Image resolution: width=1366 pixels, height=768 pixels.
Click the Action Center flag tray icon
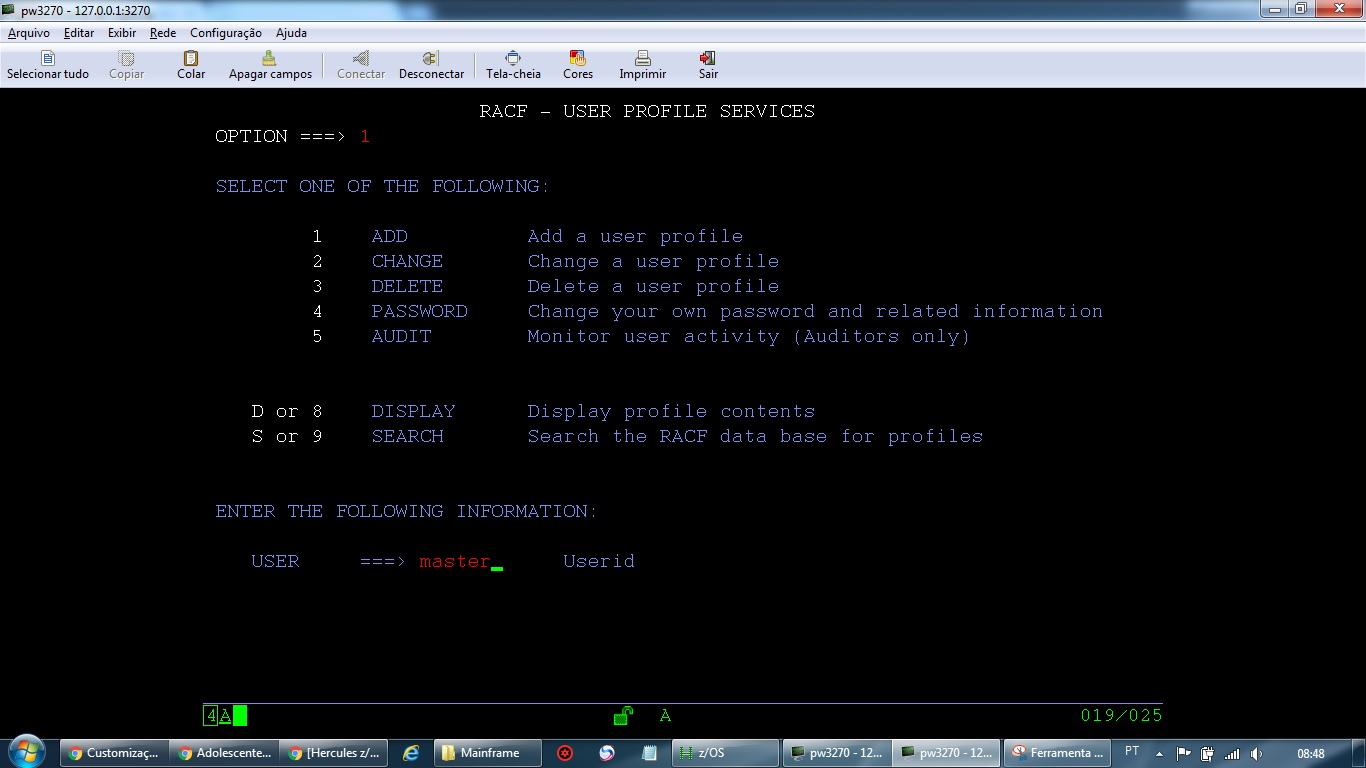click(x=1183, y=753)
